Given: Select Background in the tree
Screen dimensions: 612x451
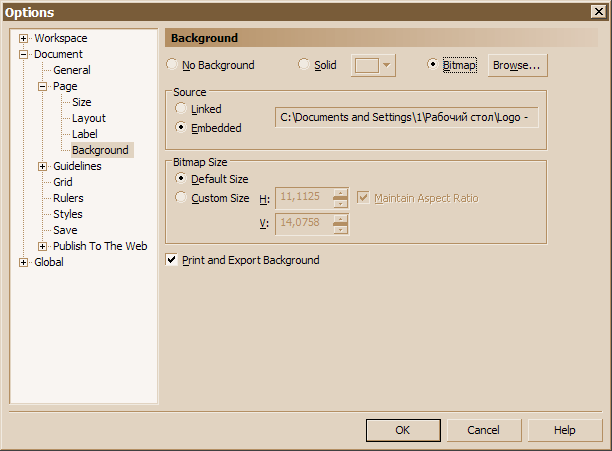Looking at the screenshot, I should pos(102,150).
